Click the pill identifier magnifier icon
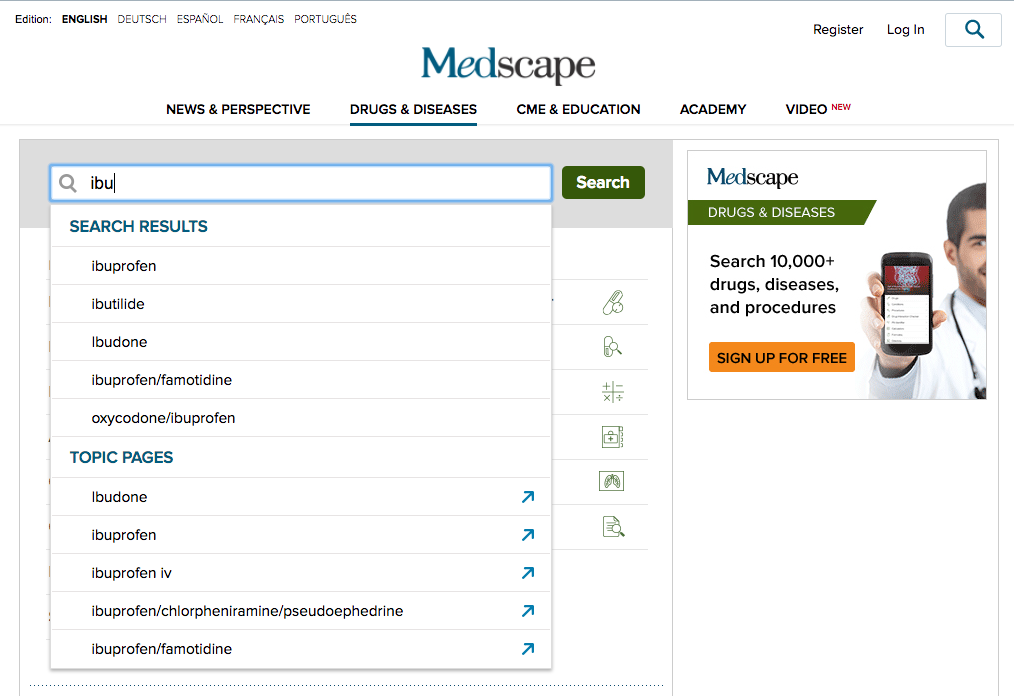This screenshot has height=696, width=1014. tap(612, 347)
